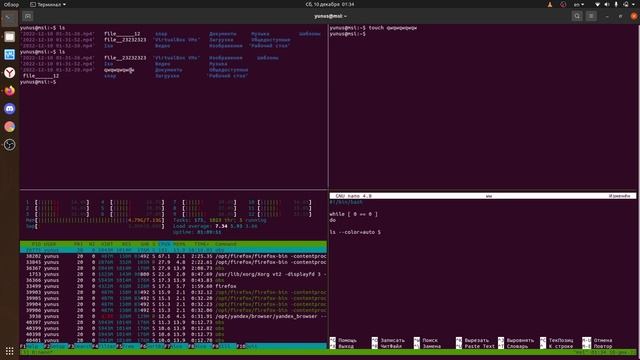This screenshot has height=360, width=640.
Task: Open the Обзор activities overview
Action: pos(11,4)
